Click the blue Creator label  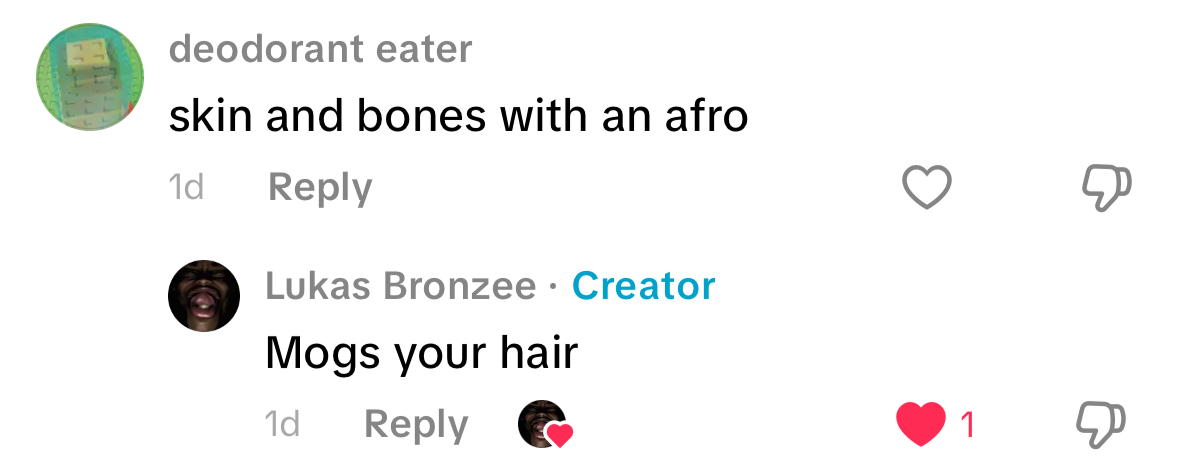644,286
